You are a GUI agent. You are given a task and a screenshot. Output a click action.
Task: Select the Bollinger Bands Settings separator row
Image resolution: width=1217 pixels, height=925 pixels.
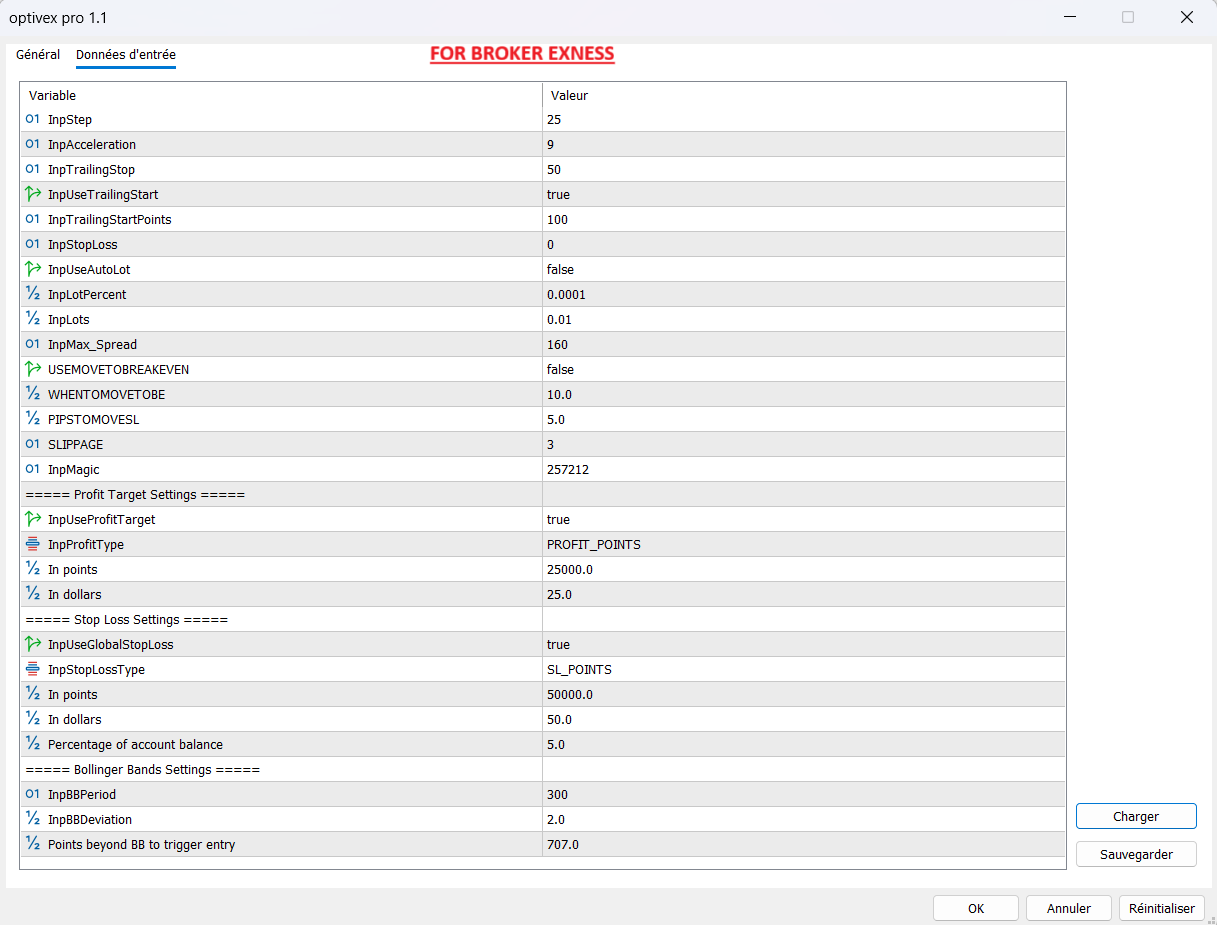click(543, 769)
